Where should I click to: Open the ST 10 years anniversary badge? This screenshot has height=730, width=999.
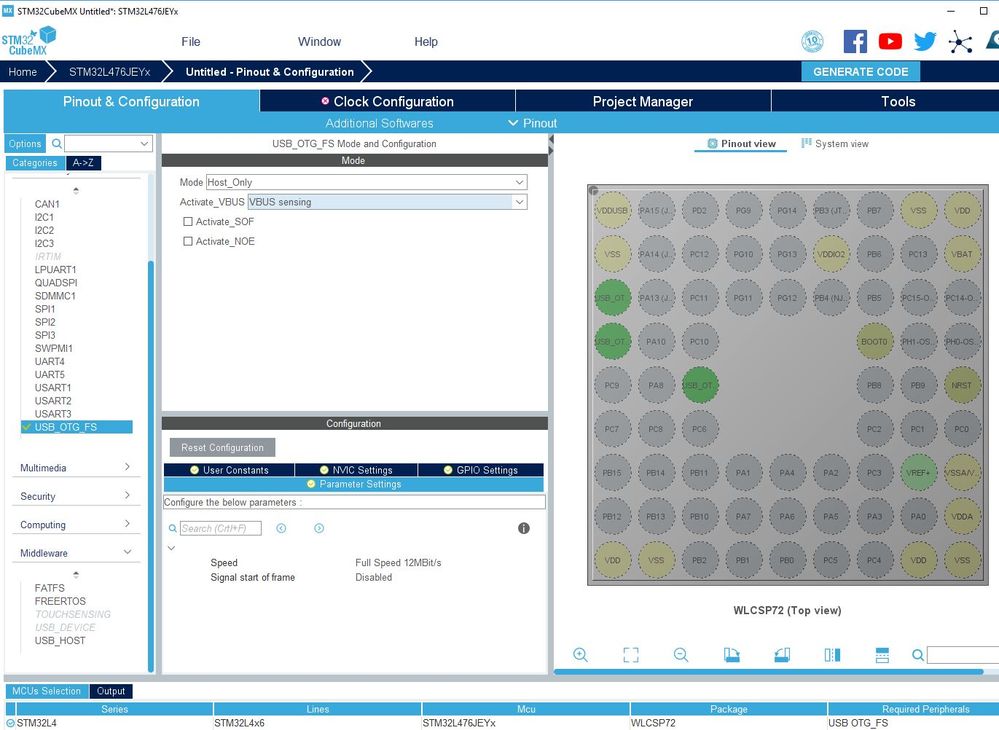point(812,42)
